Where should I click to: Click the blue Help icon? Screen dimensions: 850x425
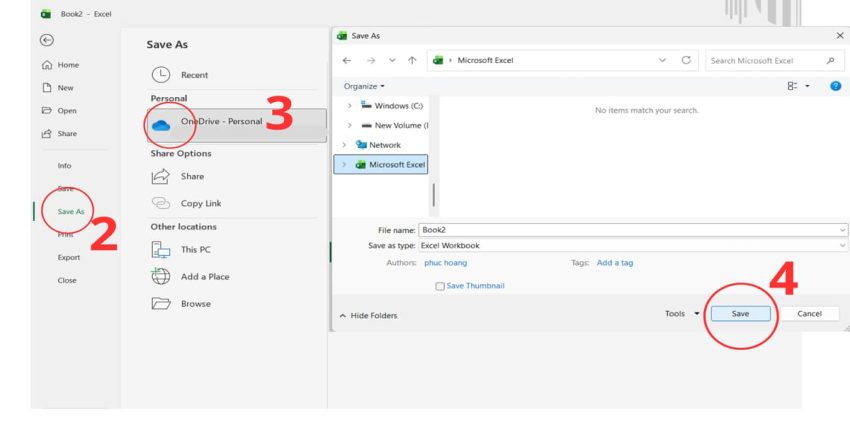click(x=836, y=86)
